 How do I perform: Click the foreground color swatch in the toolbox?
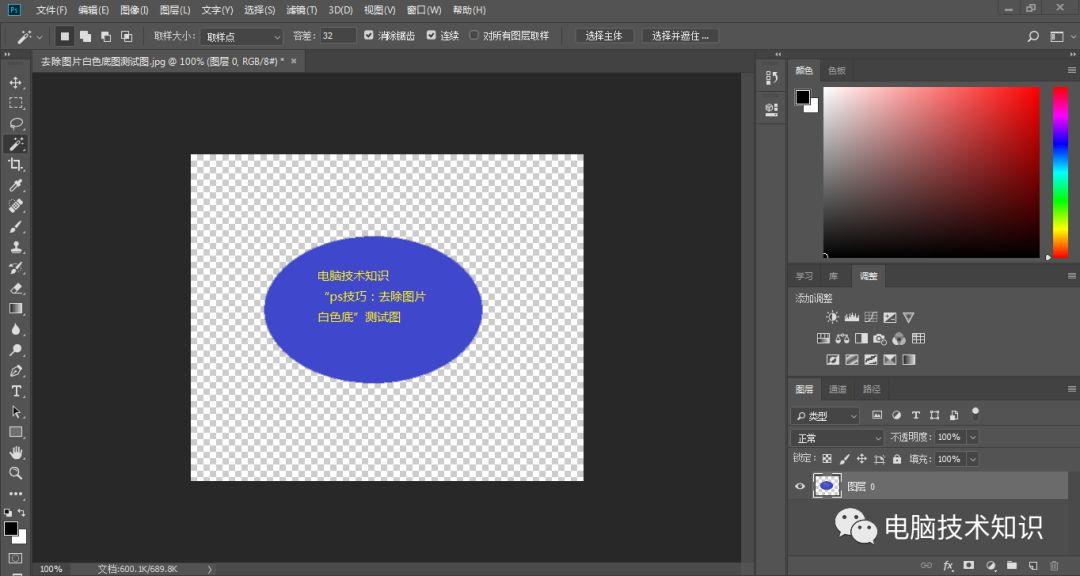10,529
